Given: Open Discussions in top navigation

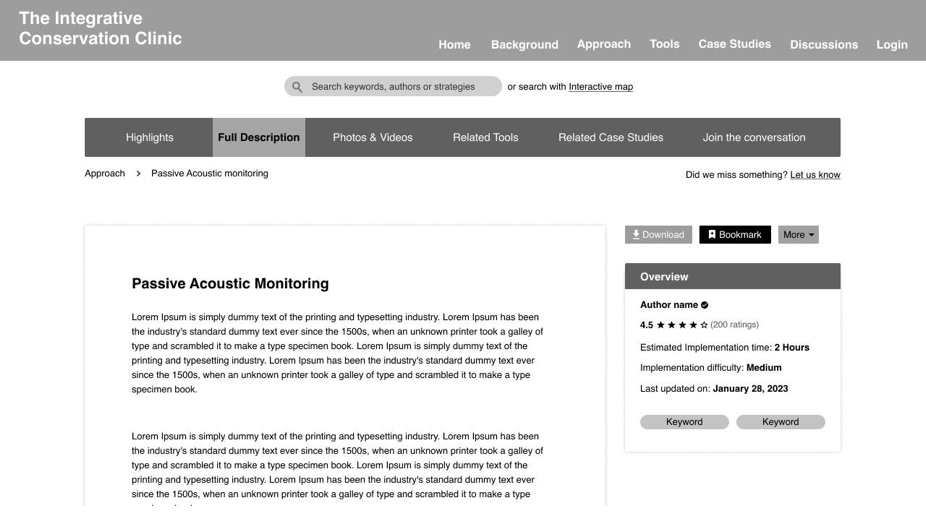Looking at the screenshot, I should (x=824, y=44).
